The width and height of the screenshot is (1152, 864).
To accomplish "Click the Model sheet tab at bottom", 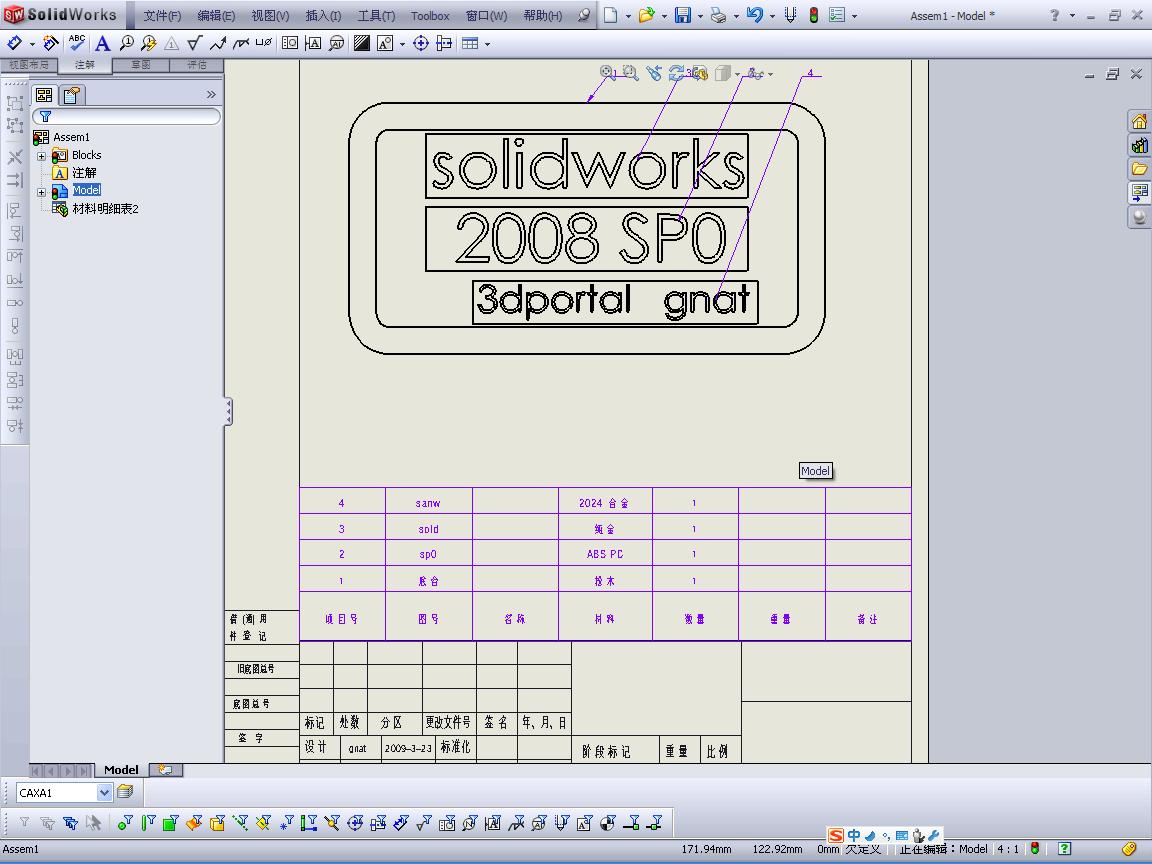I will coord(120,770).
